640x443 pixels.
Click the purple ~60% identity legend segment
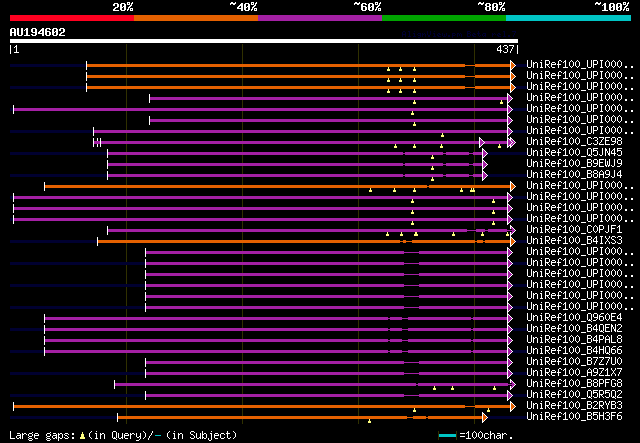point(320,18)
